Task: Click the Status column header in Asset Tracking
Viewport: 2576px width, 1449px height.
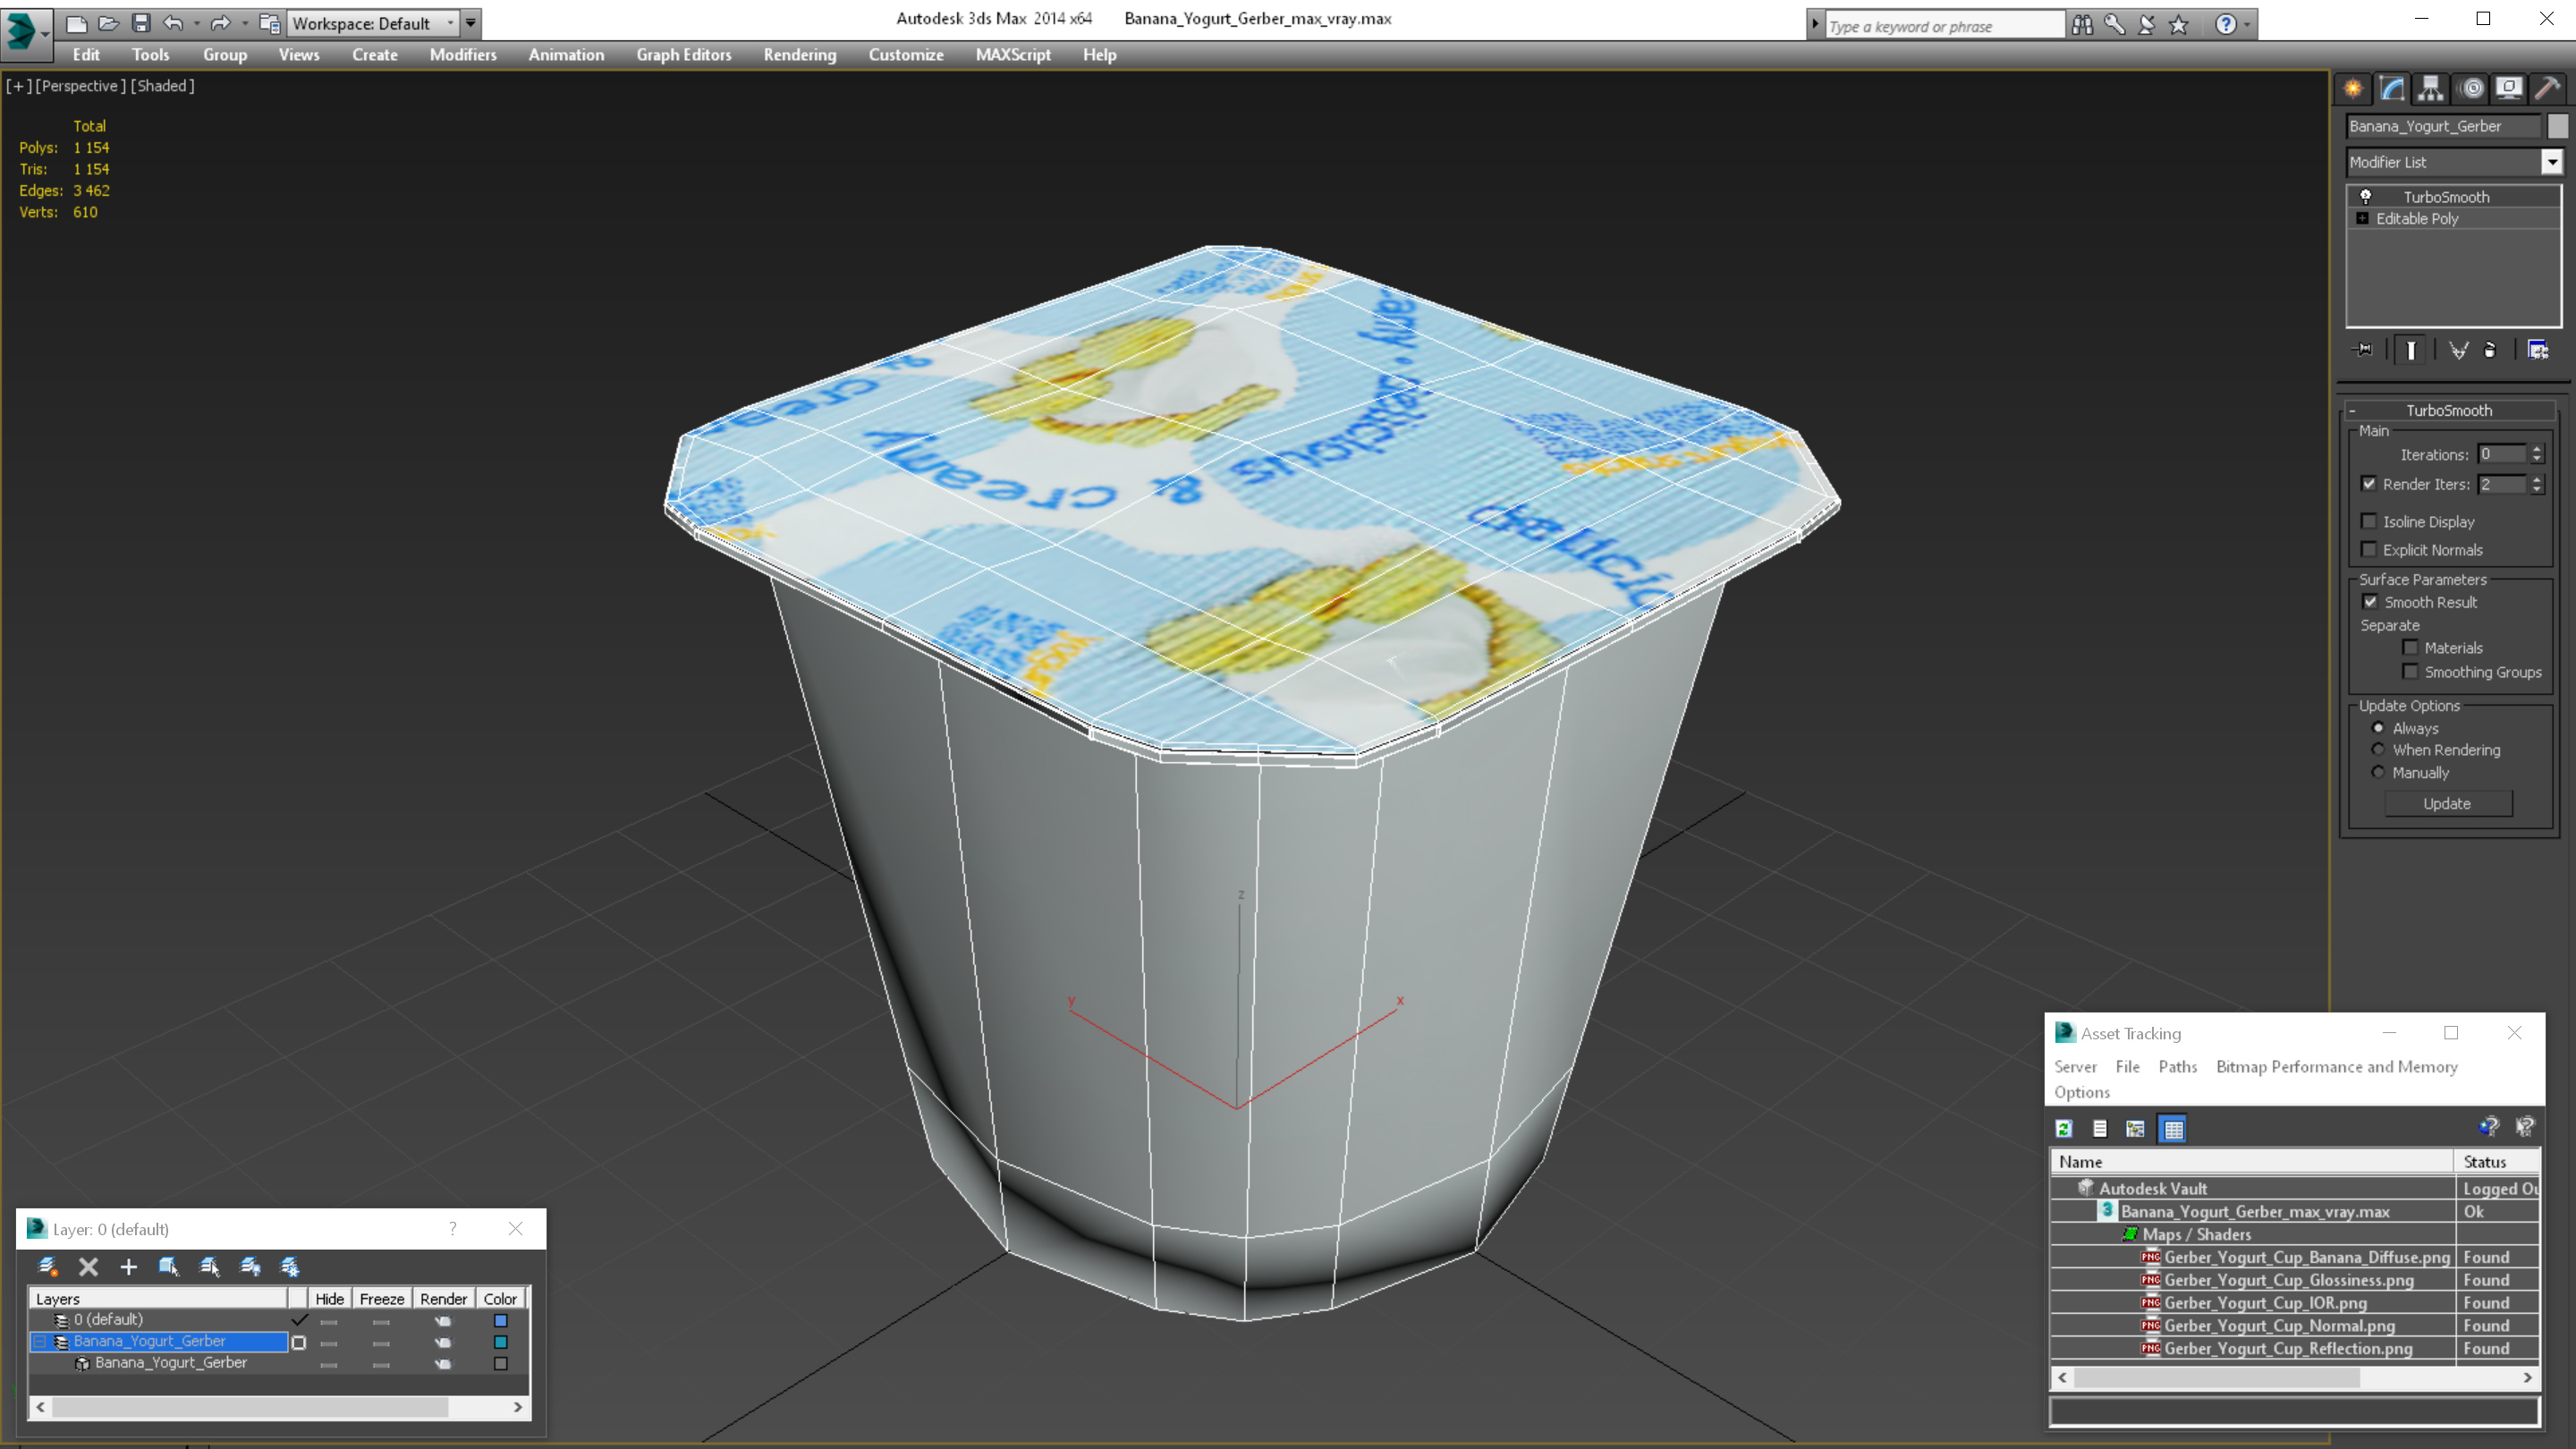Action: point(2496,1162)
